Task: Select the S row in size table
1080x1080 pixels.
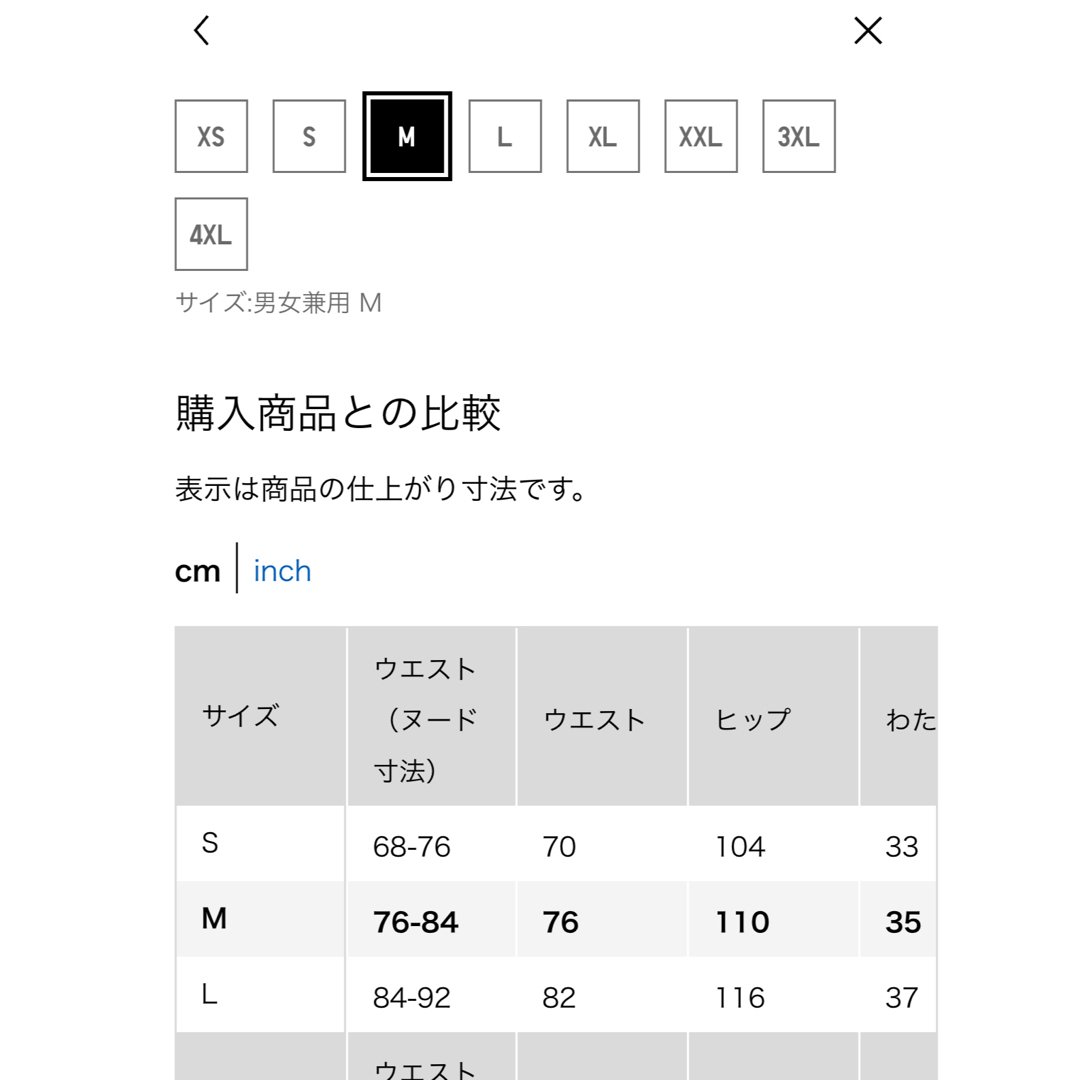Action: point(556,844)
